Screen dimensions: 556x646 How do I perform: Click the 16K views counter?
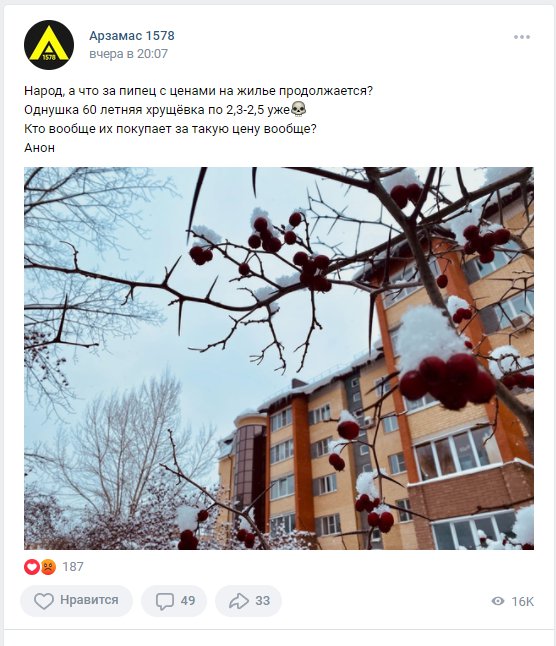tap(522, 602)
